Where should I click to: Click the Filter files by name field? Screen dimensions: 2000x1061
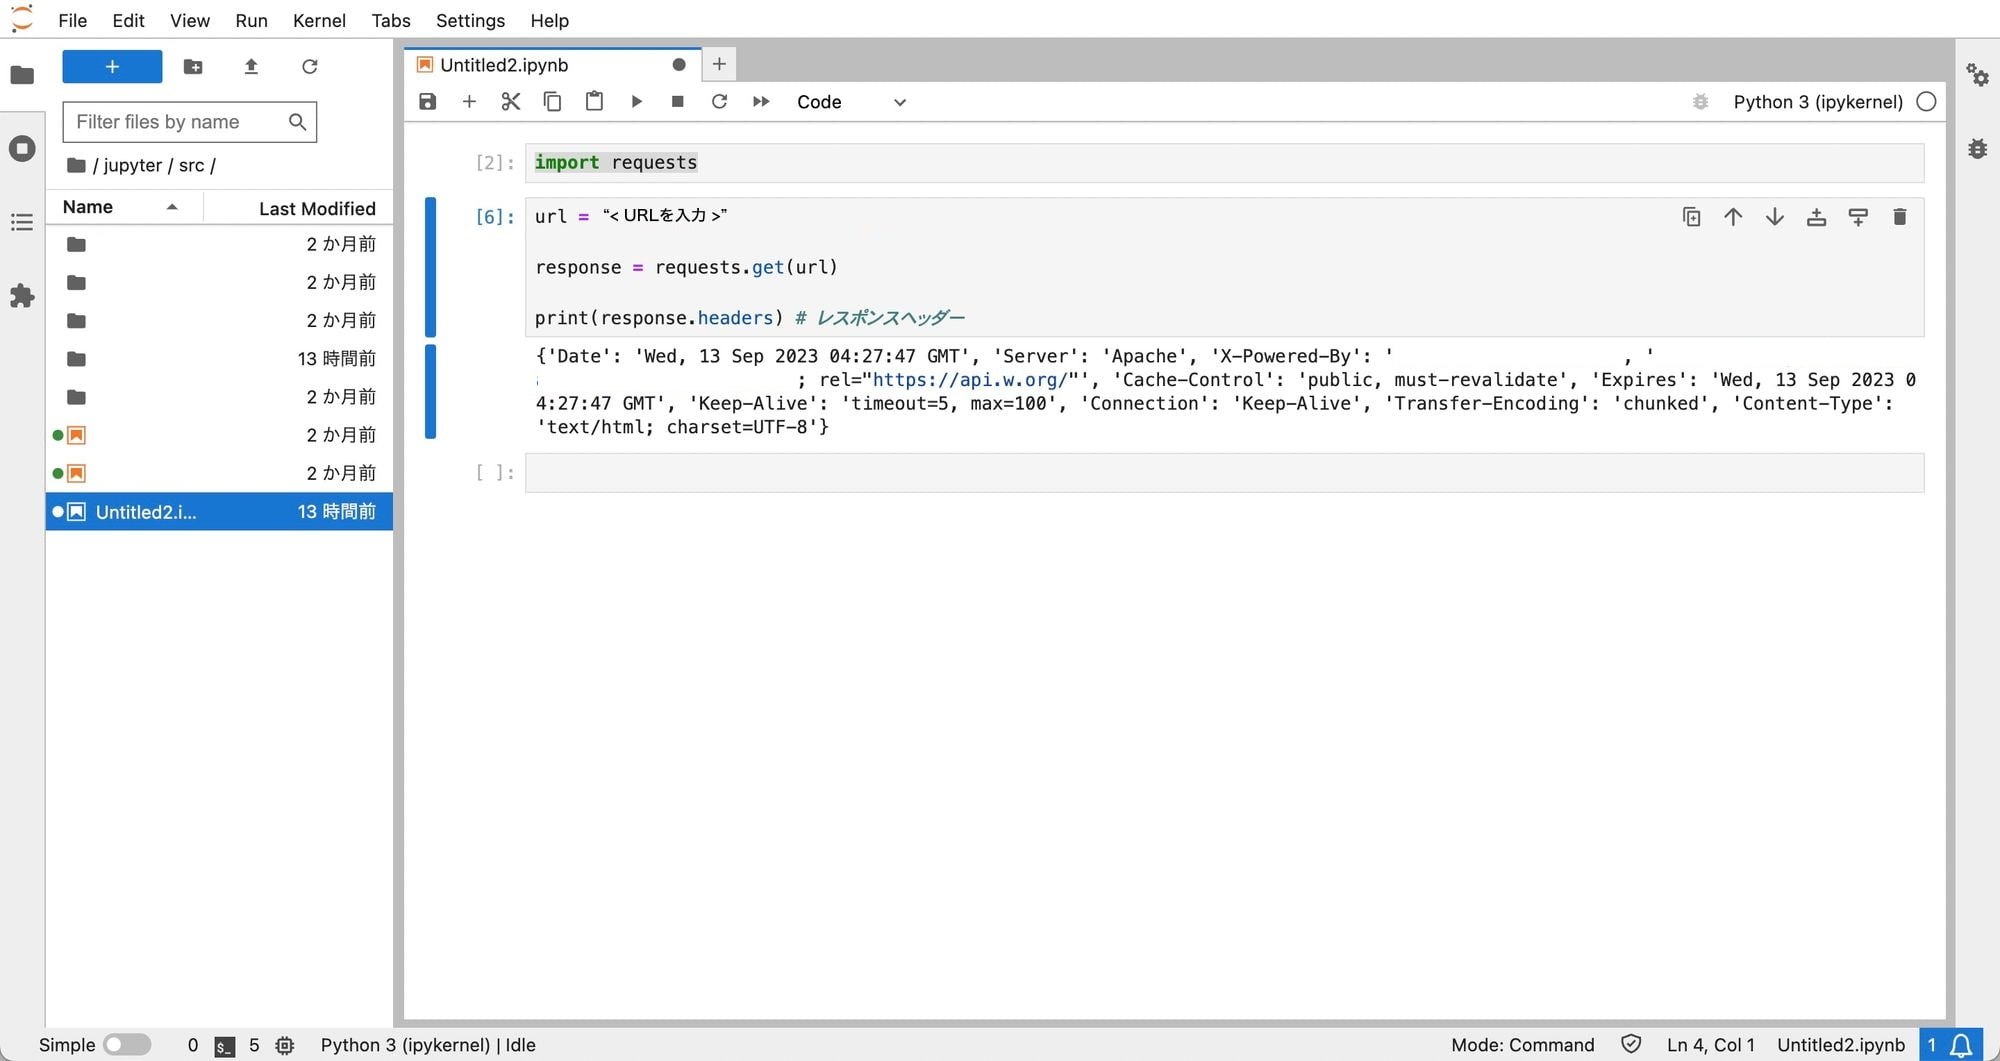click(178, 122)
